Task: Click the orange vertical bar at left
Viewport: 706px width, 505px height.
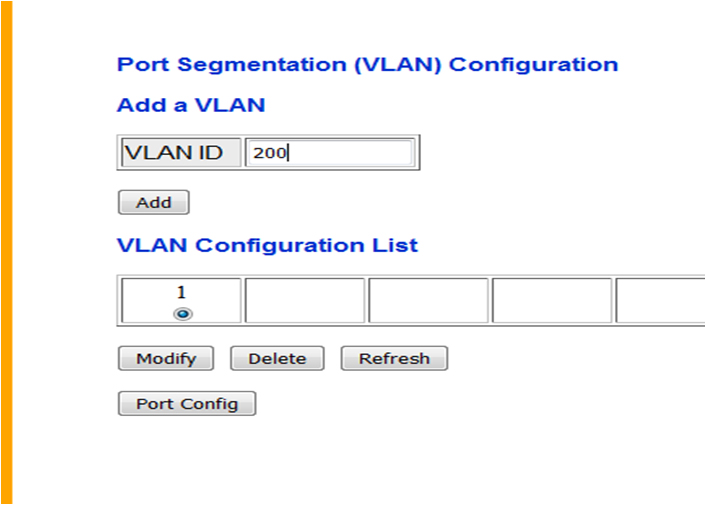Action: click(x=7, y=250)
